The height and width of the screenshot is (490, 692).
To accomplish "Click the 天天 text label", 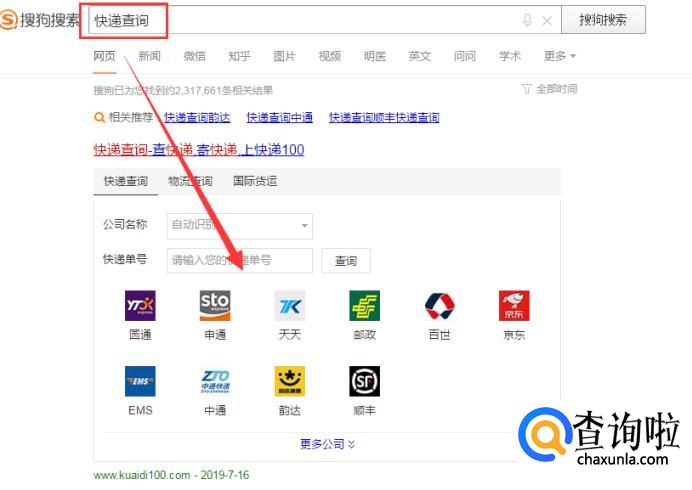I will click(290, 335).
